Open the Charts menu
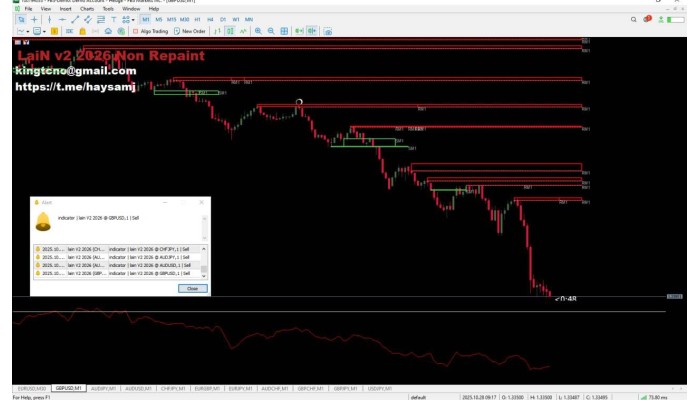The height and width of the screenshot is (400, 700). pos(87,8)
